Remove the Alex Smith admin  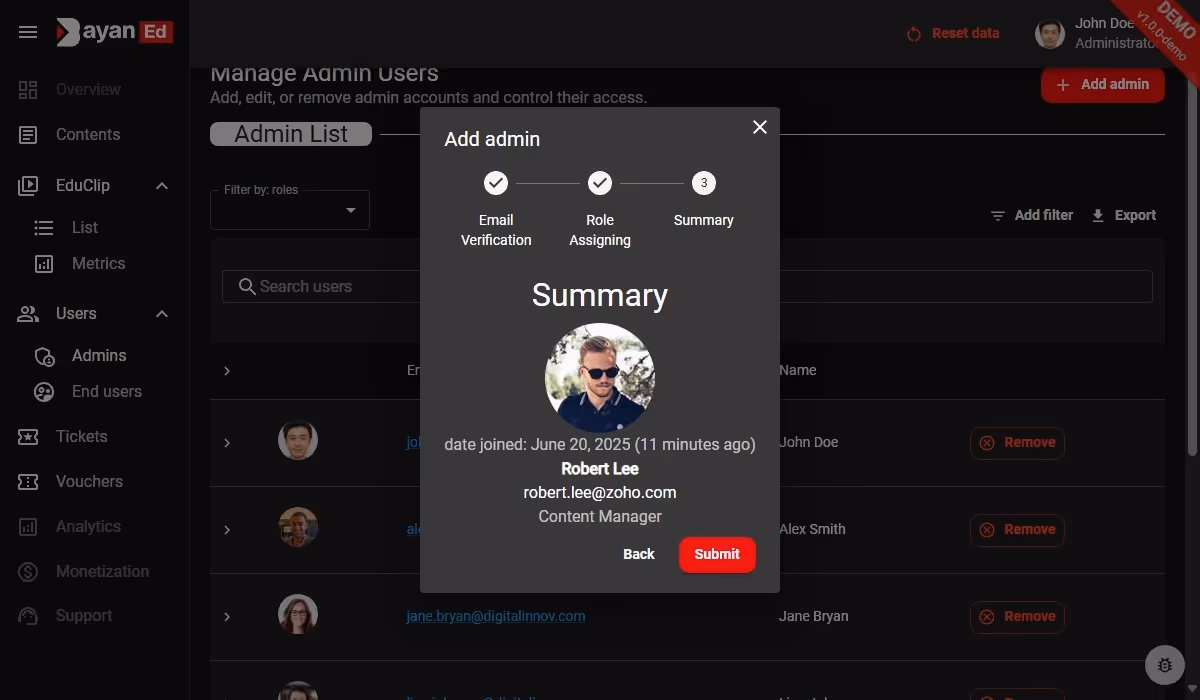pyautogui.click(x=1017, y=530)
